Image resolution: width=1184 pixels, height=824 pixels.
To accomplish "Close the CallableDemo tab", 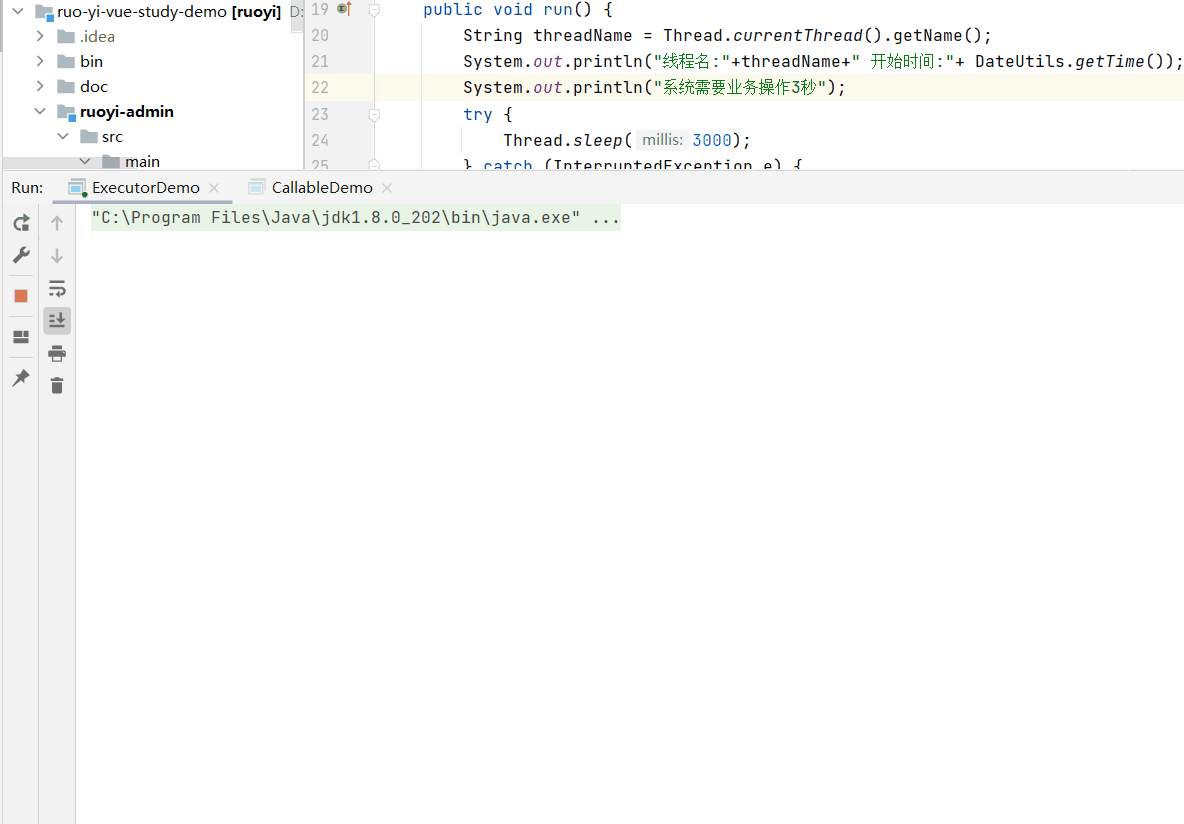I will tap(387, 188).
